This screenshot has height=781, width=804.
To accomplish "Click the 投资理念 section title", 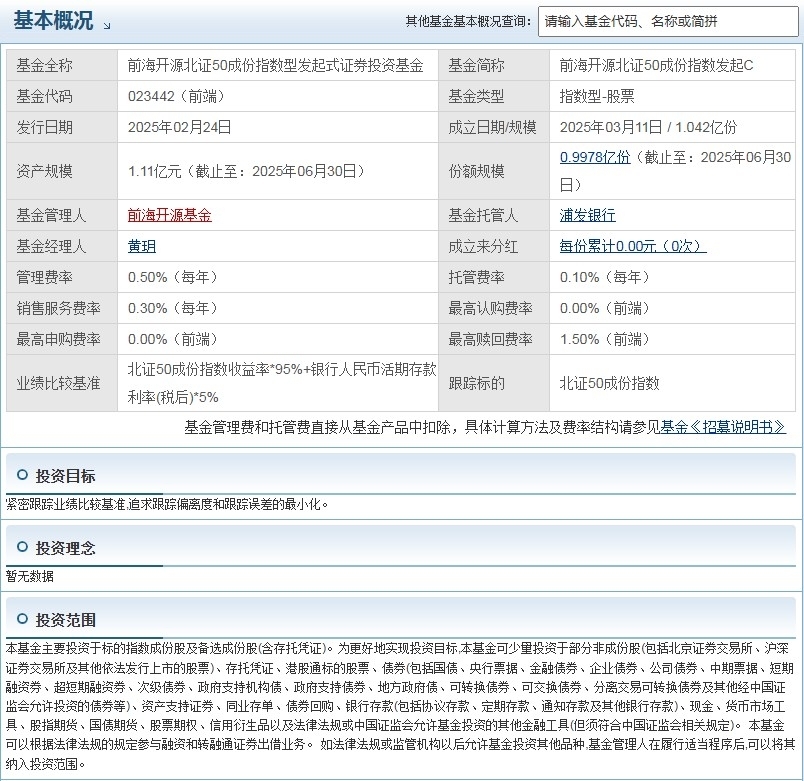I will pyautogui.click(x=66, y=548).
